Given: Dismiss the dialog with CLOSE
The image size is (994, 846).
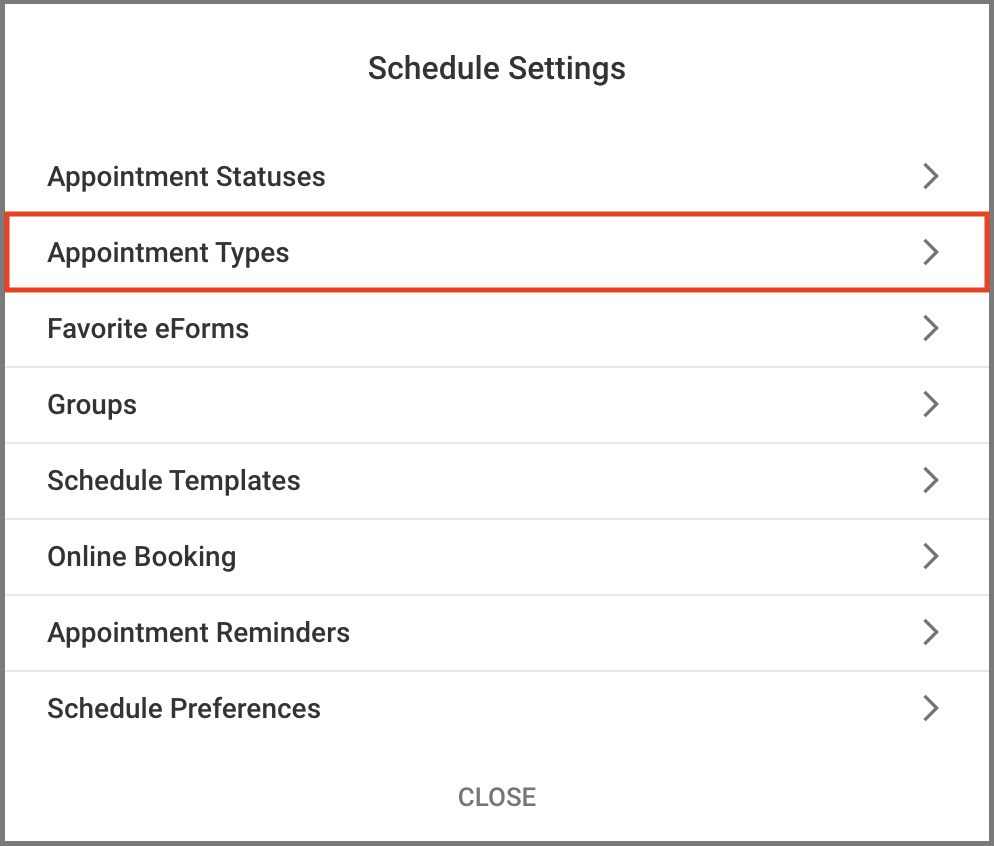Looking at the screenshot, I should [496, 797].
